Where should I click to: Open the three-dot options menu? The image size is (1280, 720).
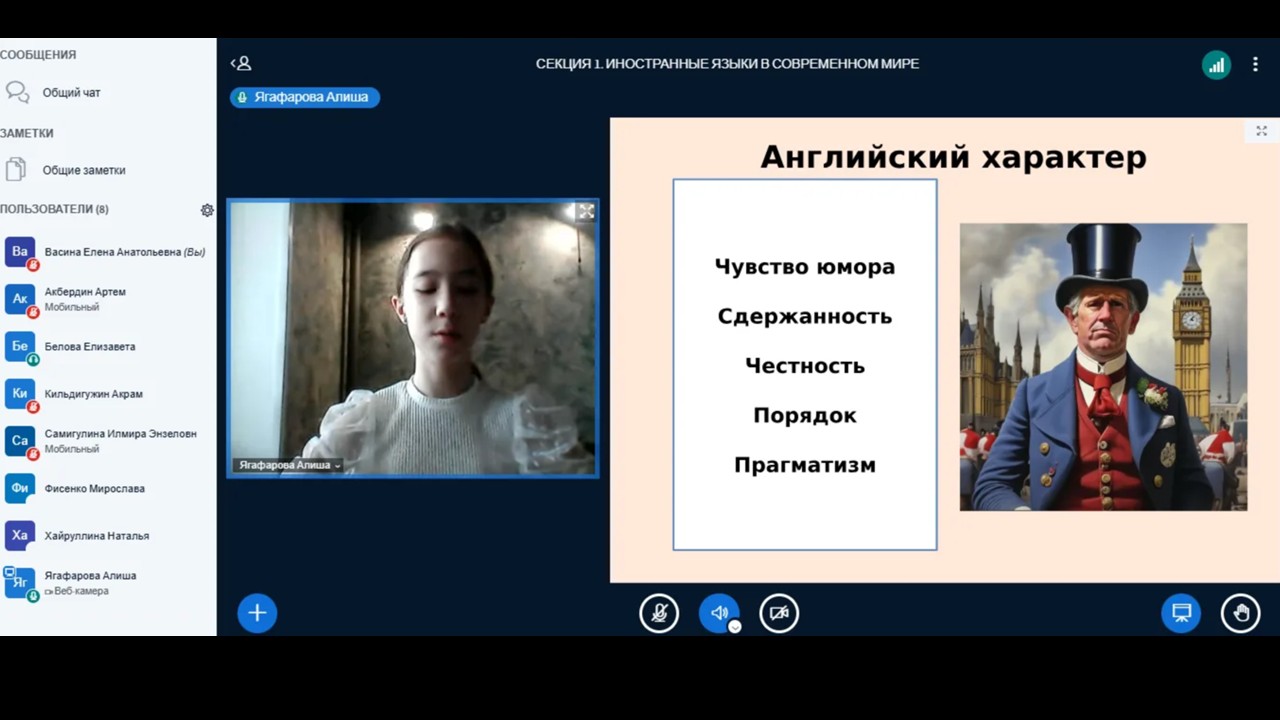pos(1255,65)
